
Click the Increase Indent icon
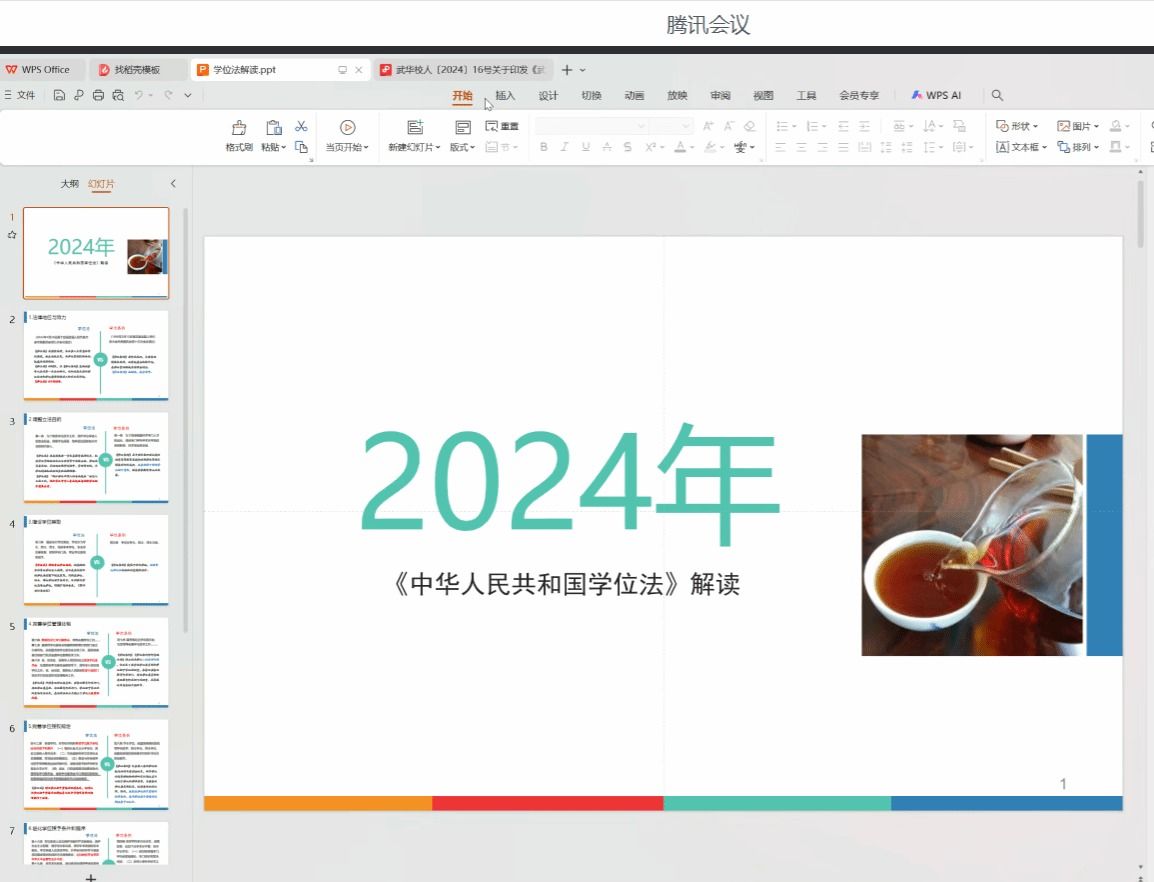coord(865,126)
